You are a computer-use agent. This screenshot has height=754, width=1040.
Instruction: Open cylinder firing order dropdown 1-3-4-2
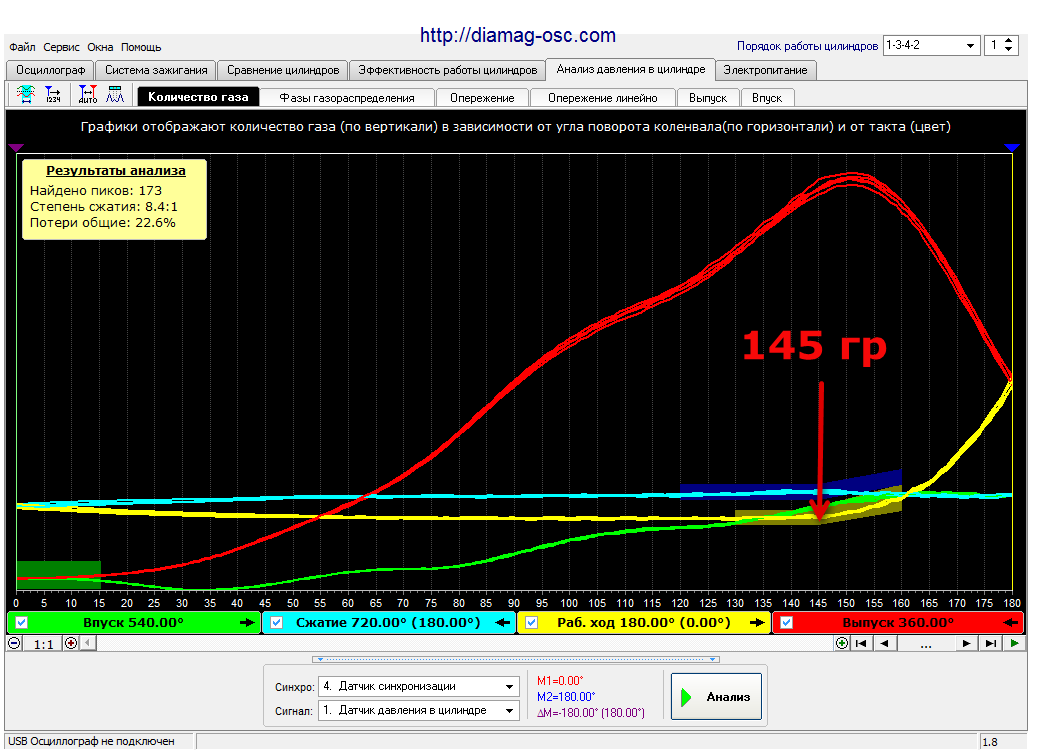click(932, 46)
